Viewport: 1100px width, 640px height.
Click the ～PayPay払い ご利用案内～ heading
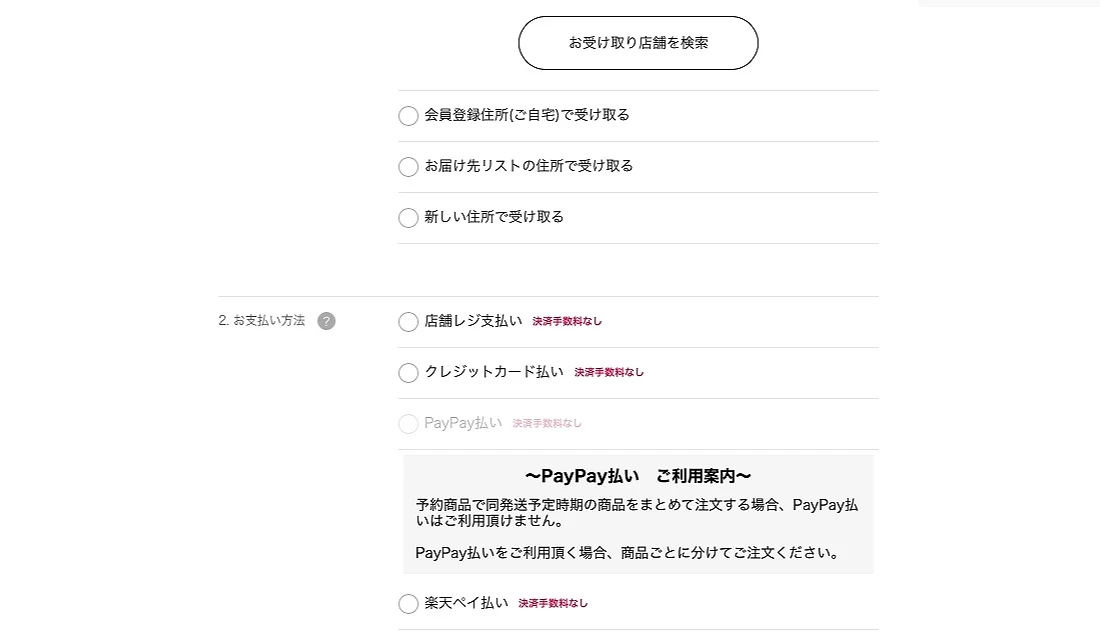[638, 476]
